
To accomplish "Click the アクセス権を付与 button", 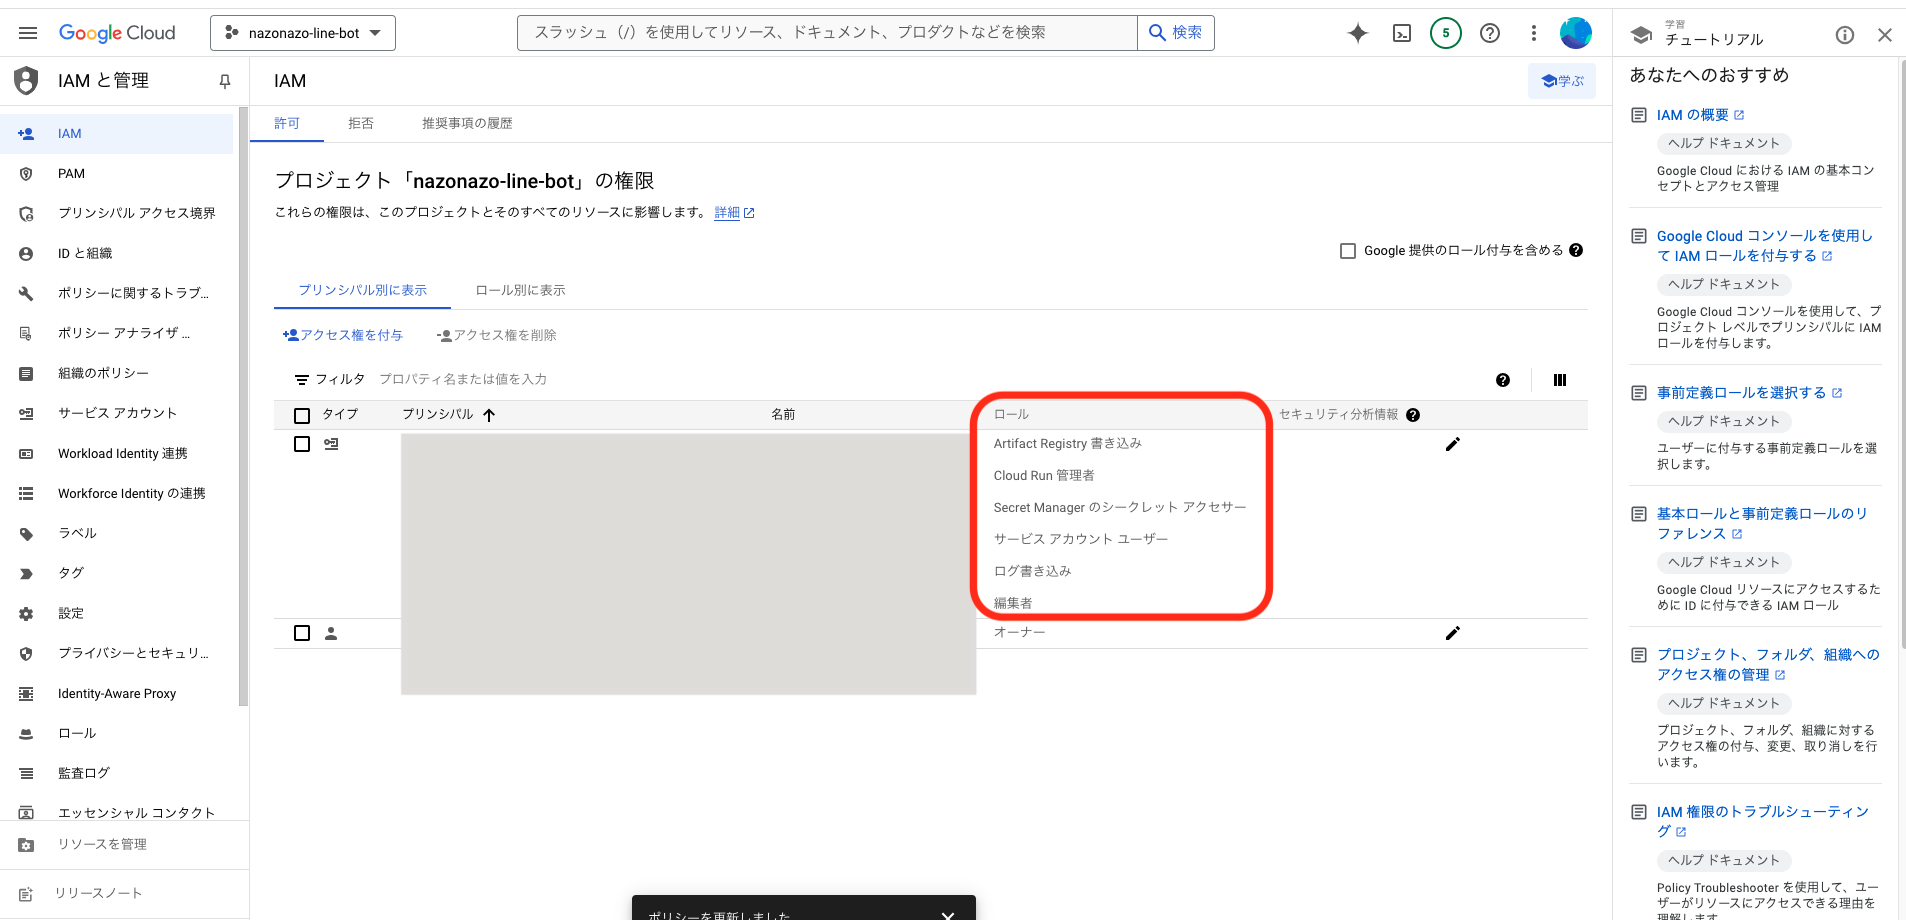I will (344, 334).
